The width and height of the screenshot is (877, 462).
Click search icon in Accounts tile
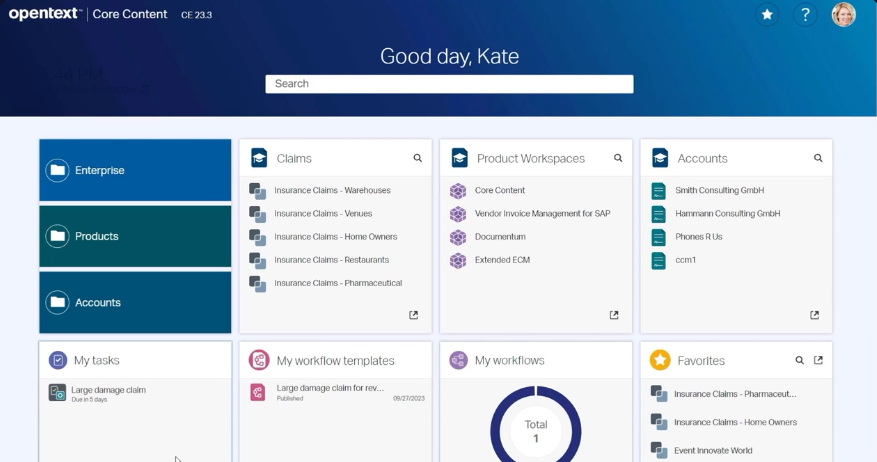tap(818, 158)
